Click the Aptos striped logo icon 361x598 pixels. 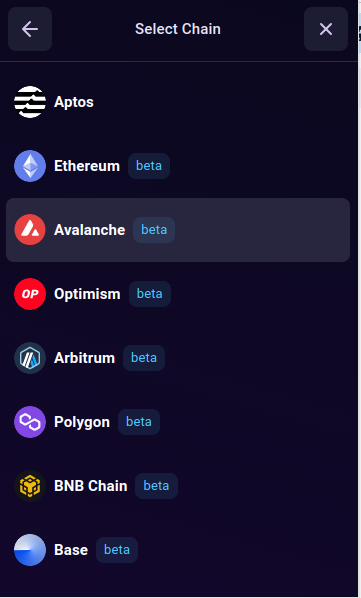[x=30, y=102]
